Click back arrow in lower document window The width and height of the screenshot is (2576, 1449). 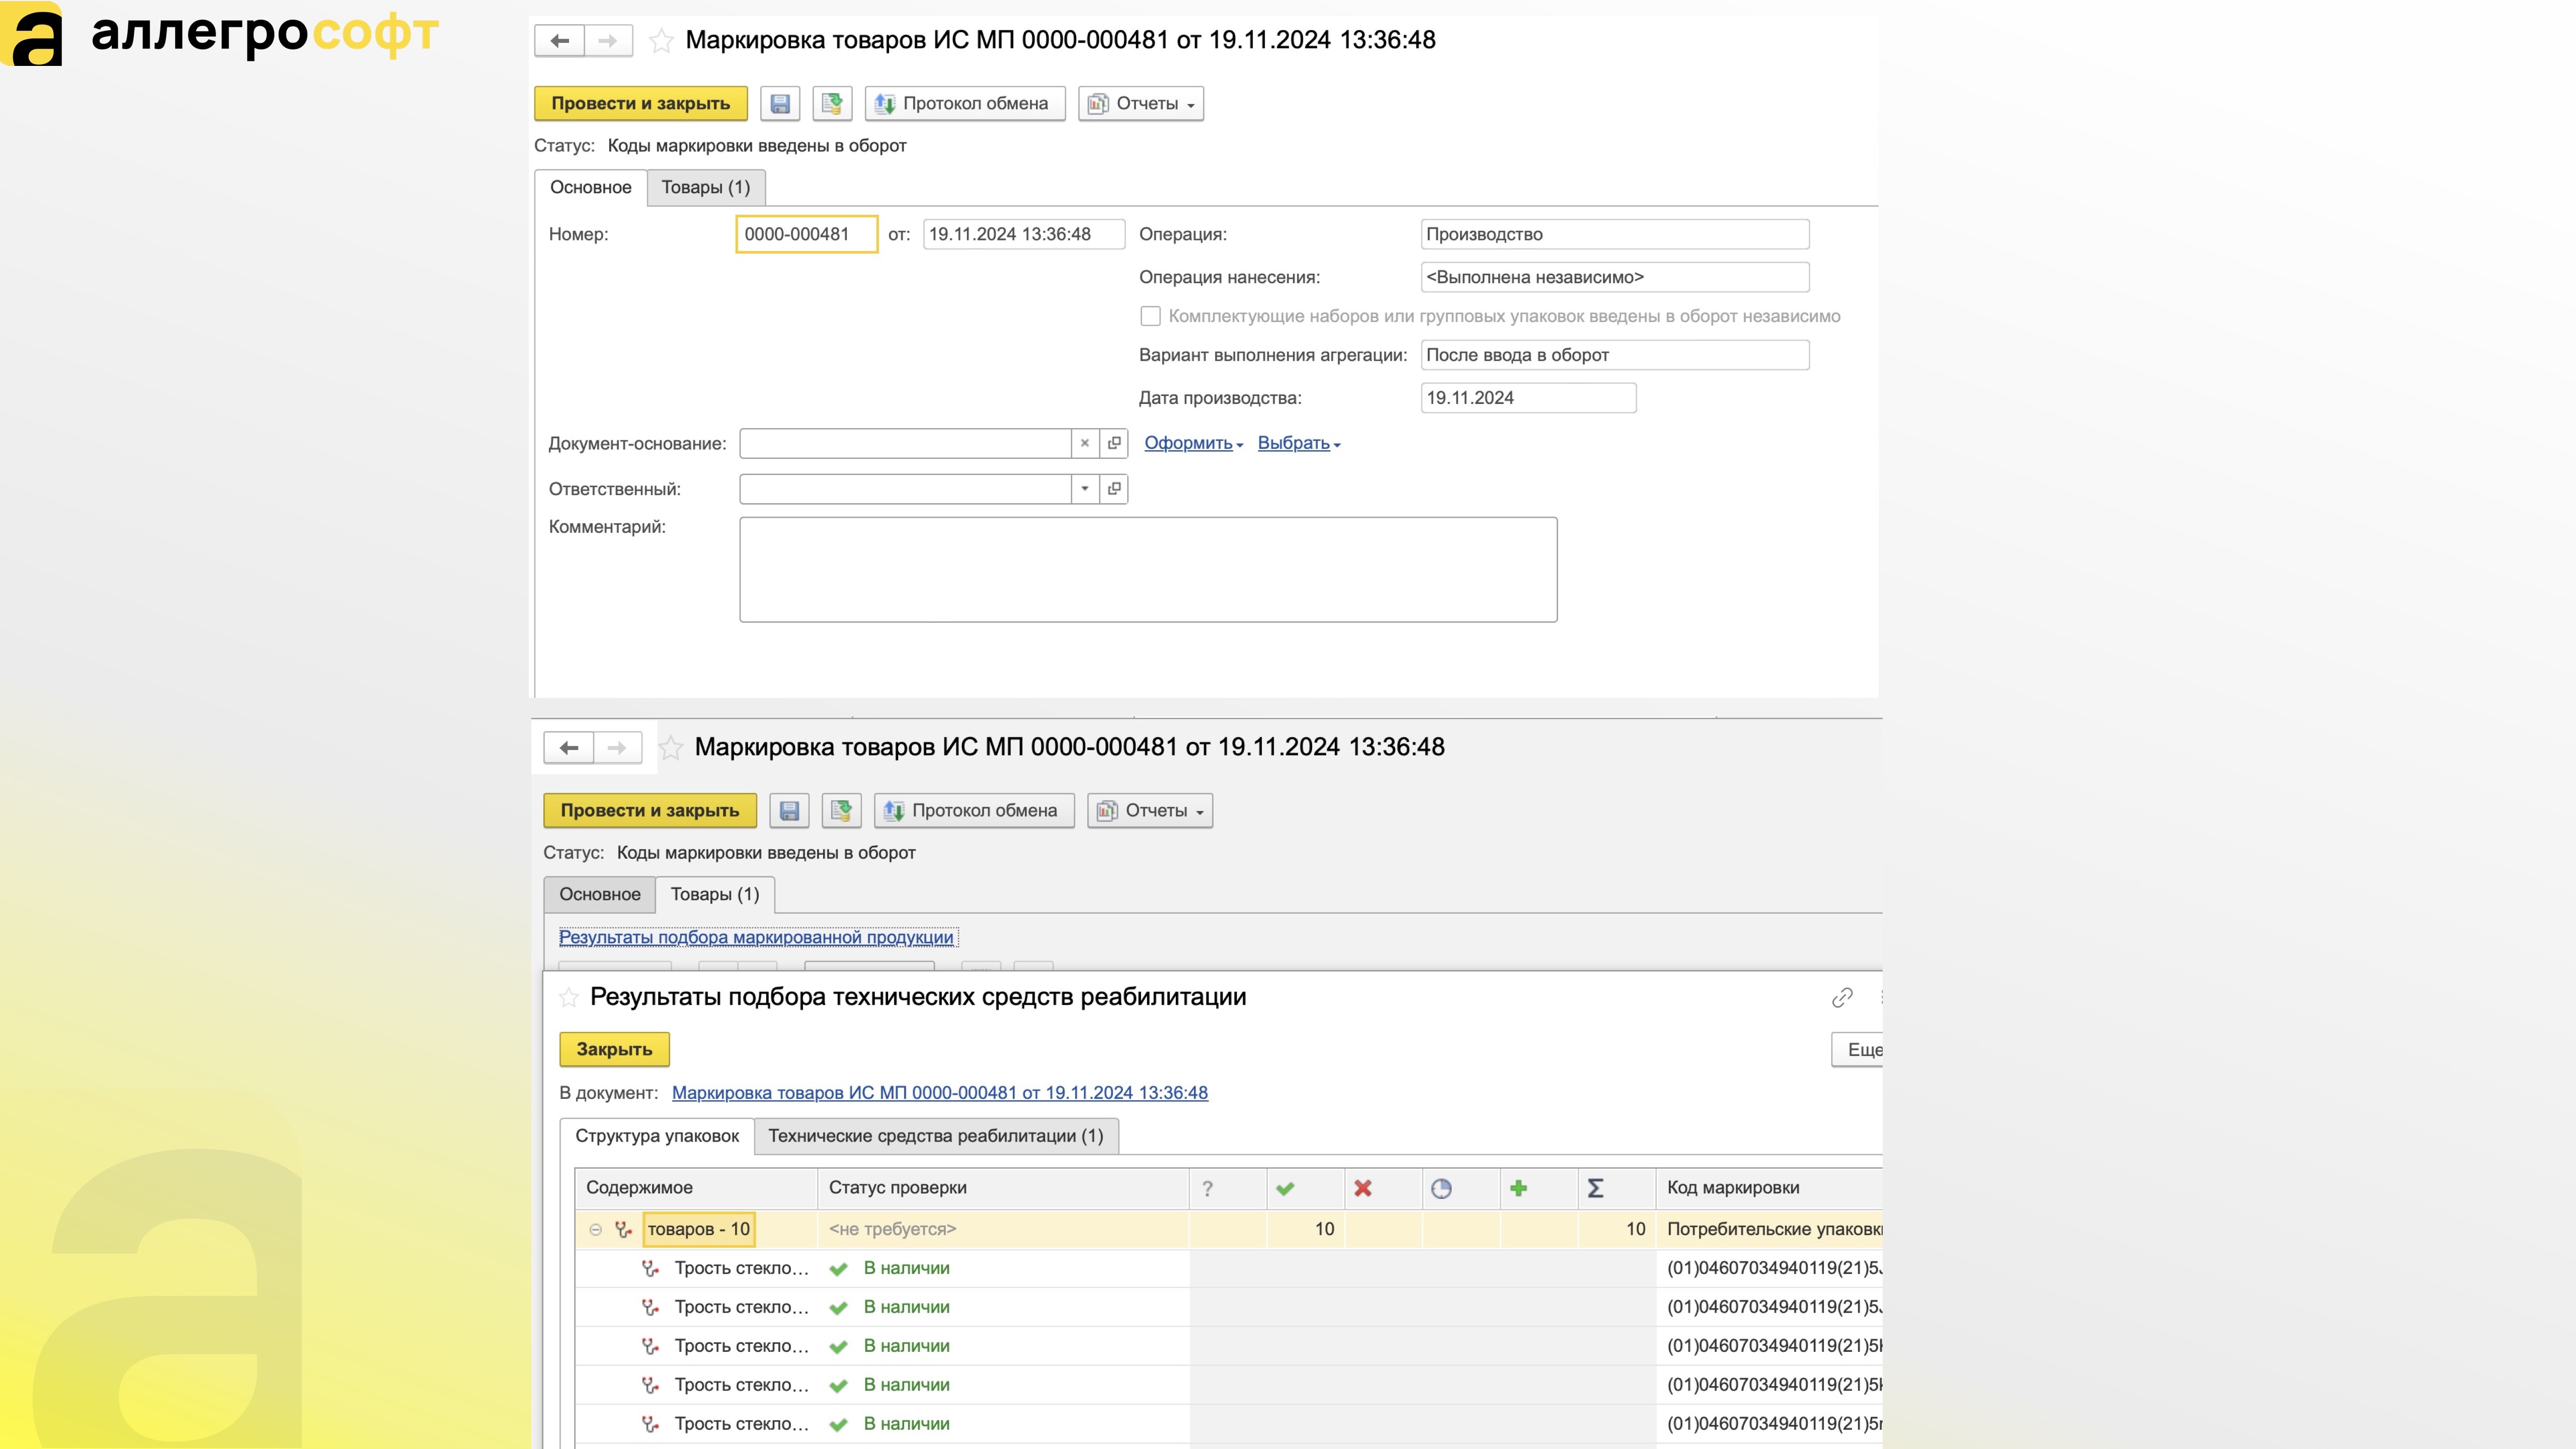tap(569, 748)
